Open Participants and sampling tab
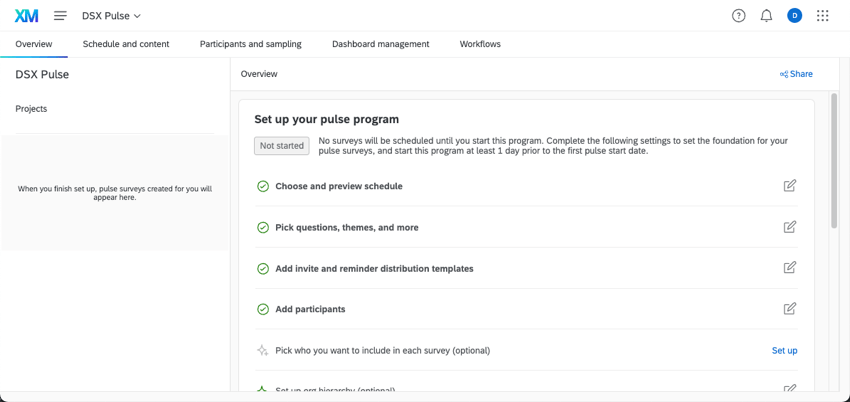850x402 pixels. [x=250, y=44]
